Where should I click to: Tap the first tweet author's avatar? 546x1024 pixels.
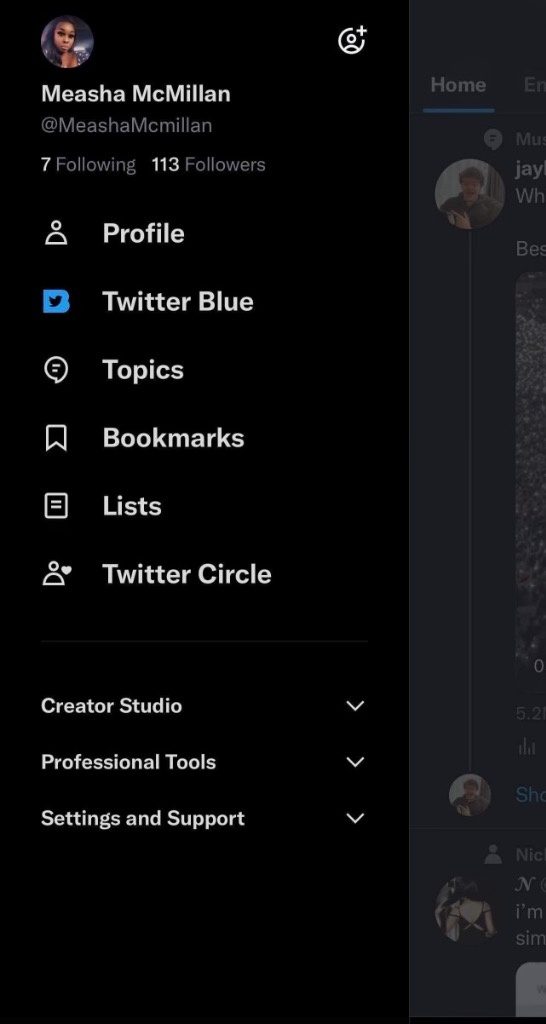470,194
